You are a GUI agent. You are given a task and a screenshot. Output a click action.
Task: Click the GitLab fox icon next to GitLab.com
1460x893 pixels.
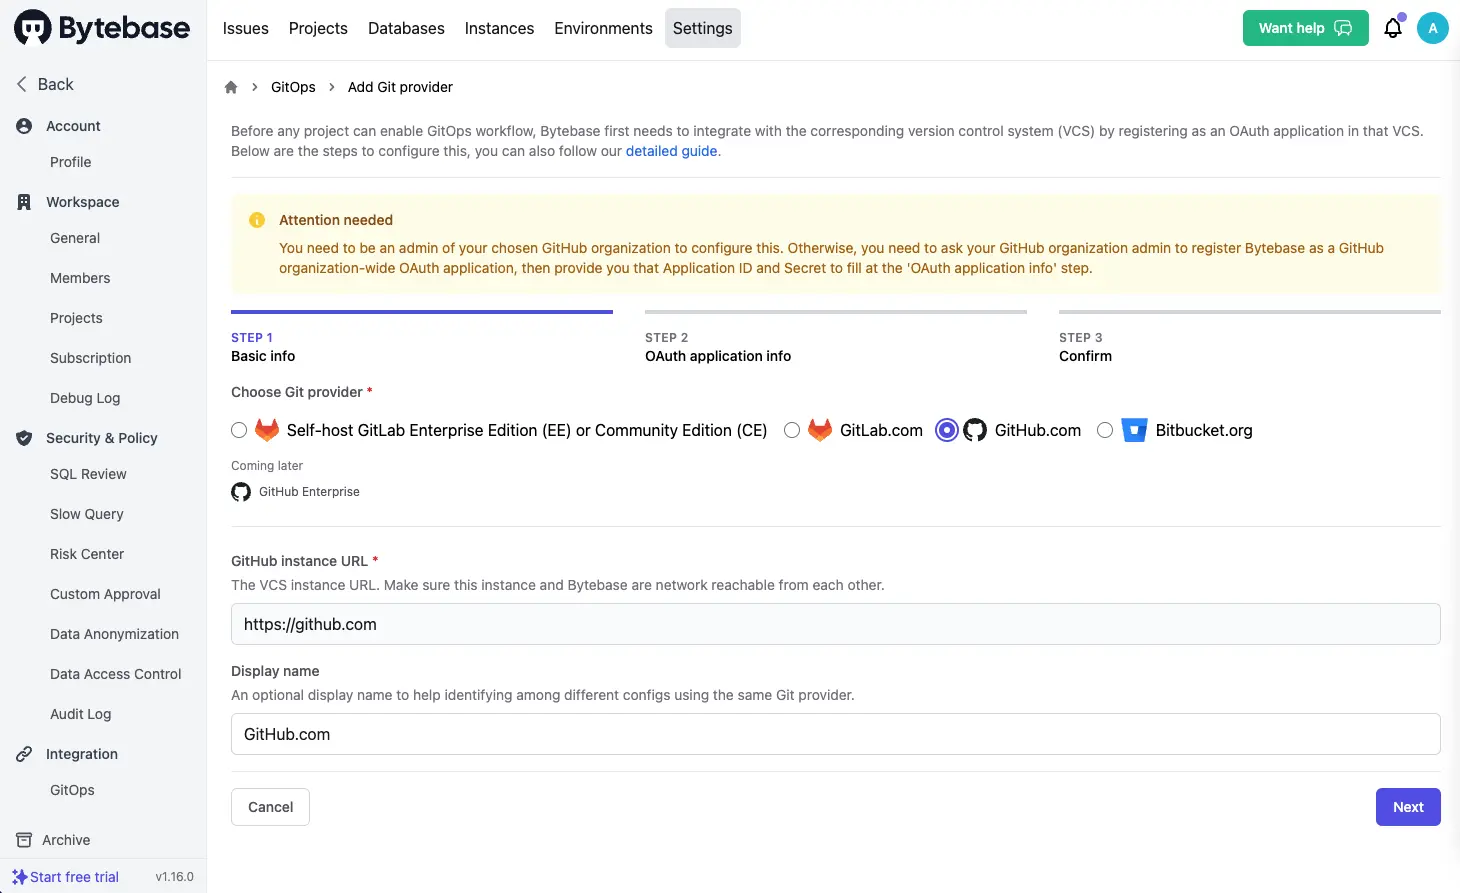coord(819,429)
